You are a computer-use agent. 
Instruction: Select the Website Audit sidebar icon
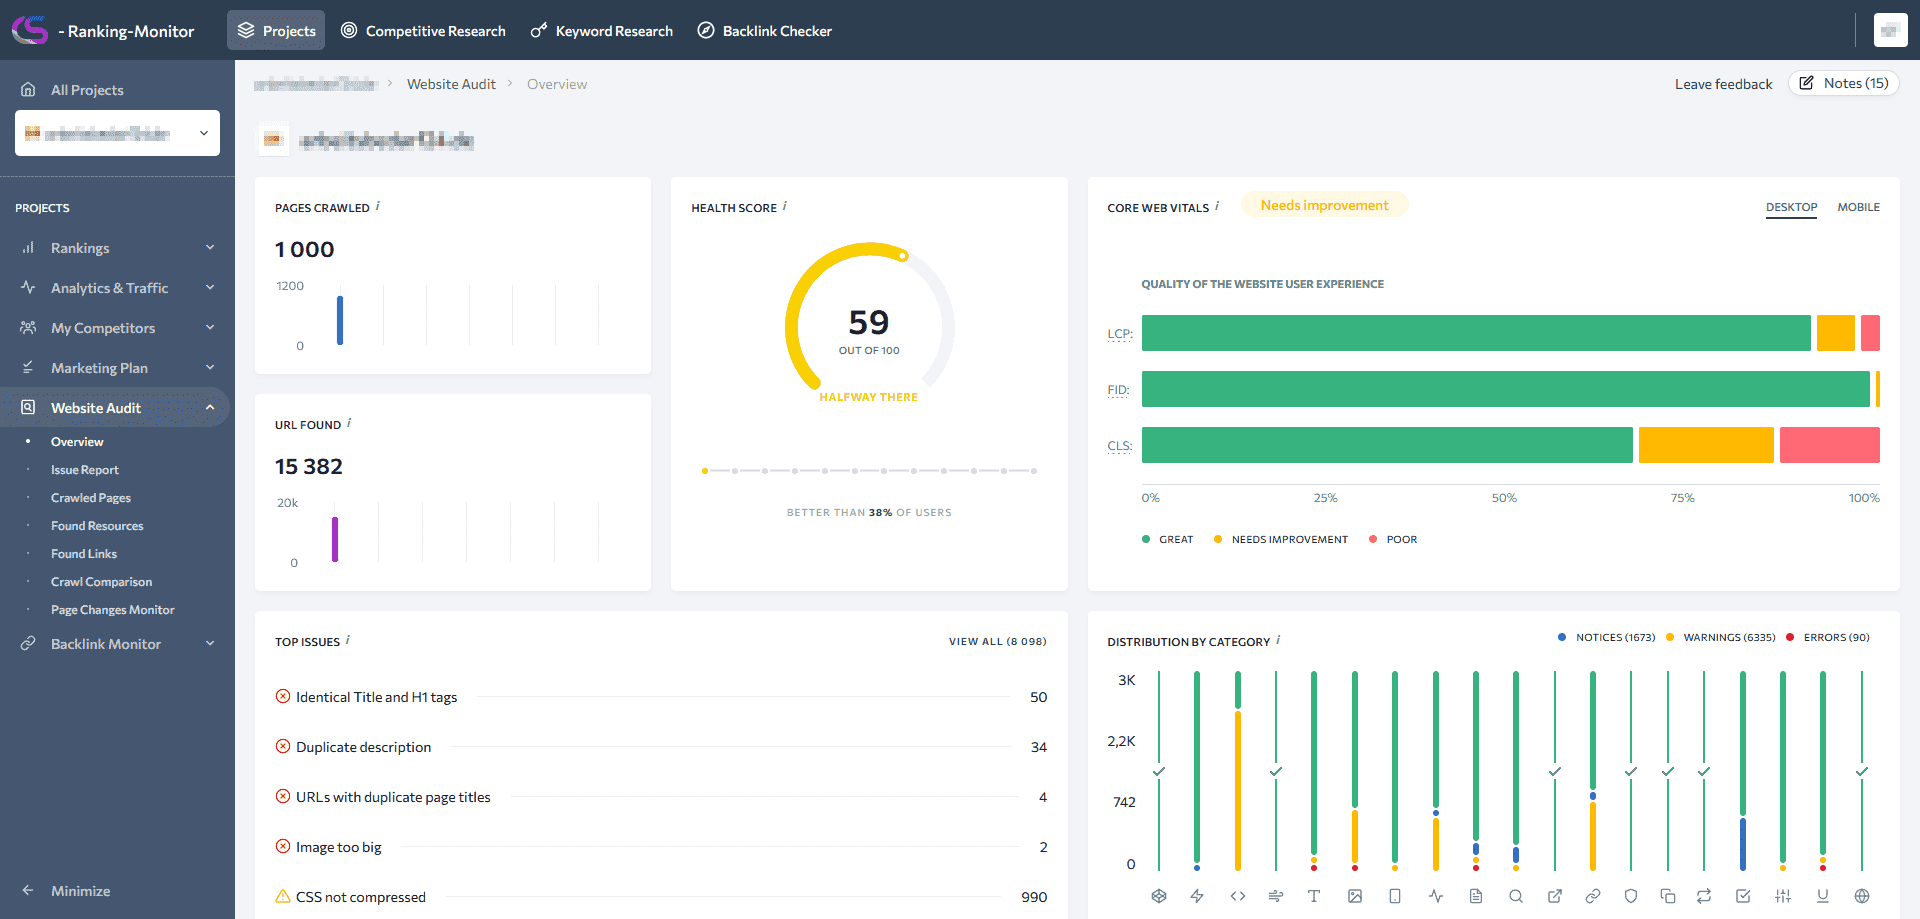[29, 407]
